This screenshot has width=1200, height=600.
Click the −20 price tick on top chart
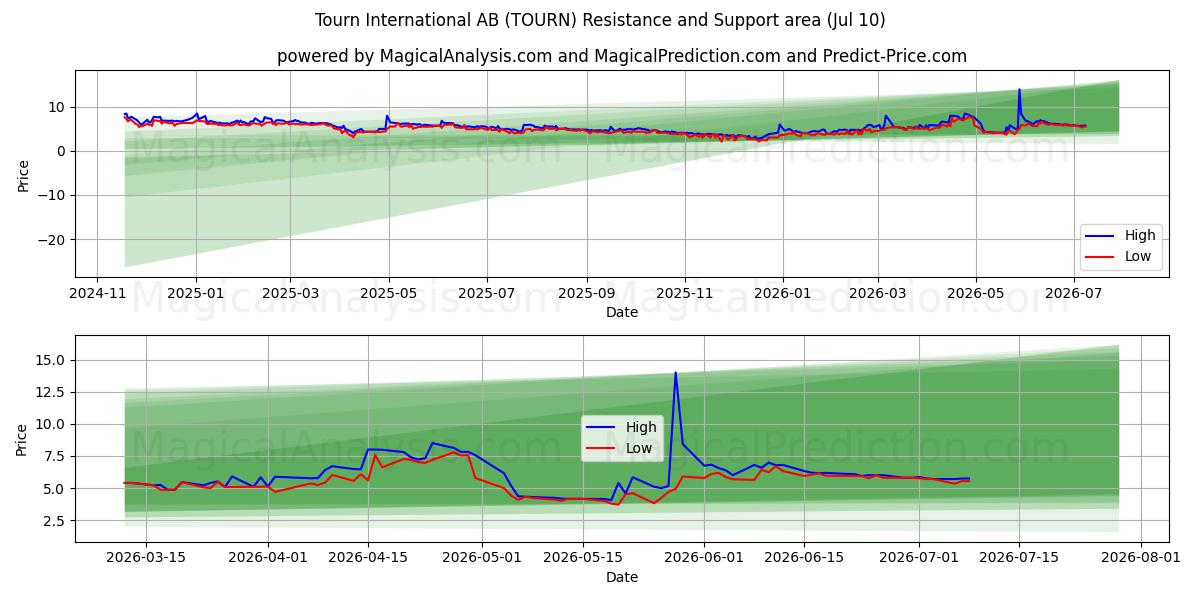[50, 240]
